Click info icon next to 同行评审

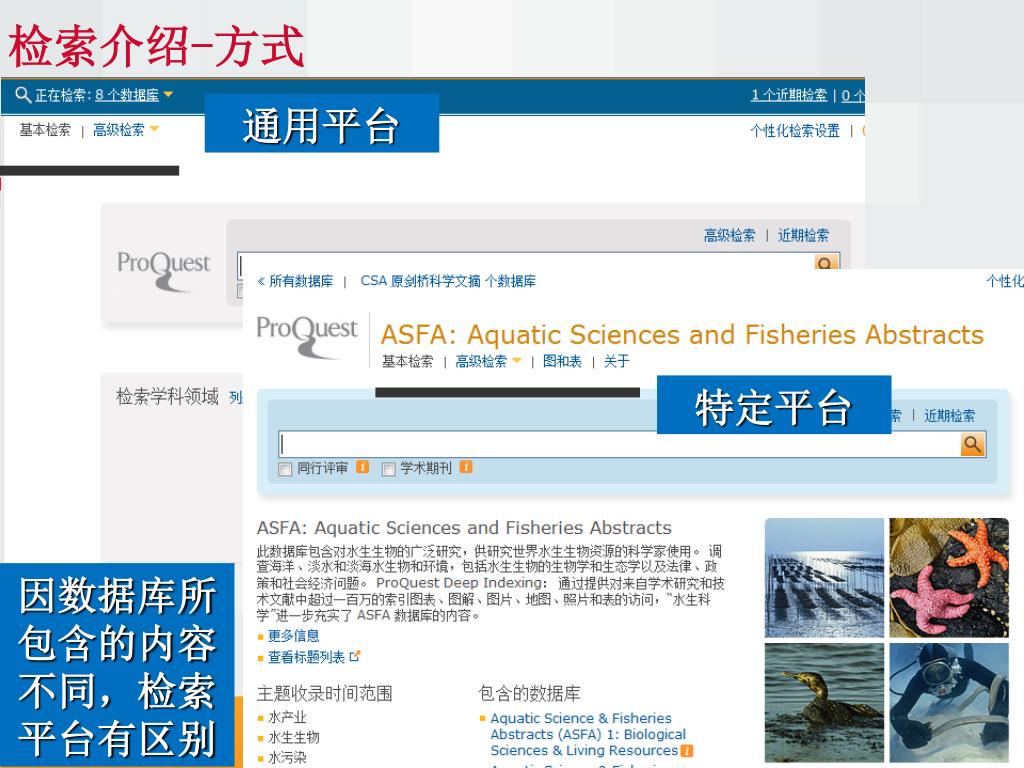point(362,467)
